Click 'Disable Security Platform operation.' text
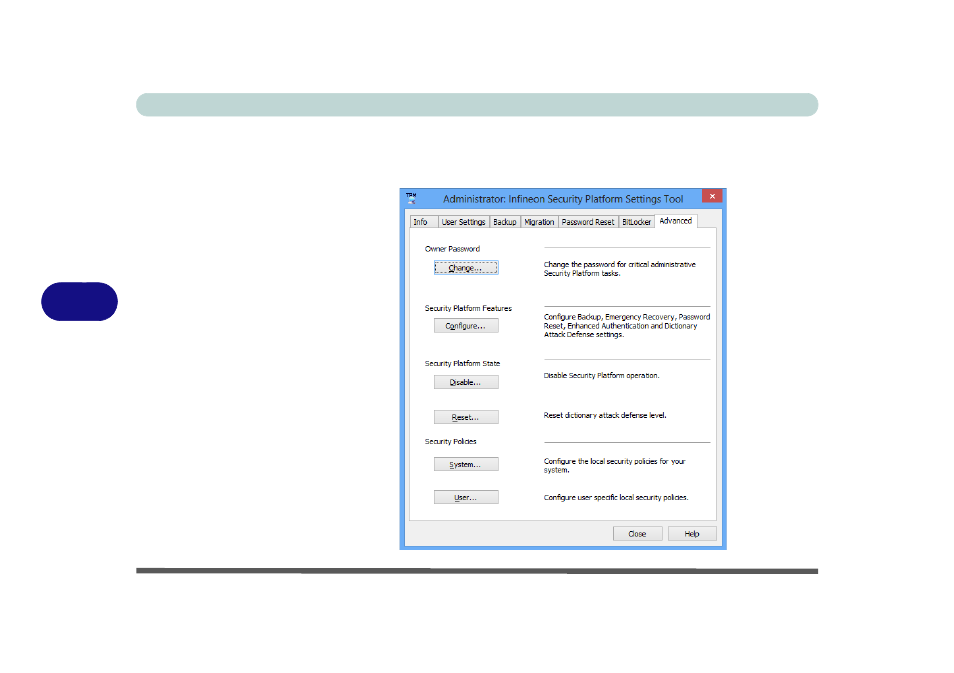Screen dimensions: 954x673 (601, 375)
